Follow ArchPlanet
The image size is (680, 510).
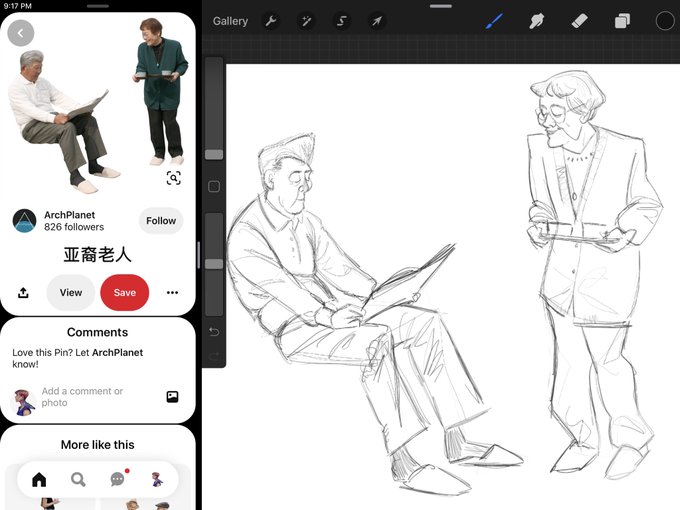click(x=161, y=221)
